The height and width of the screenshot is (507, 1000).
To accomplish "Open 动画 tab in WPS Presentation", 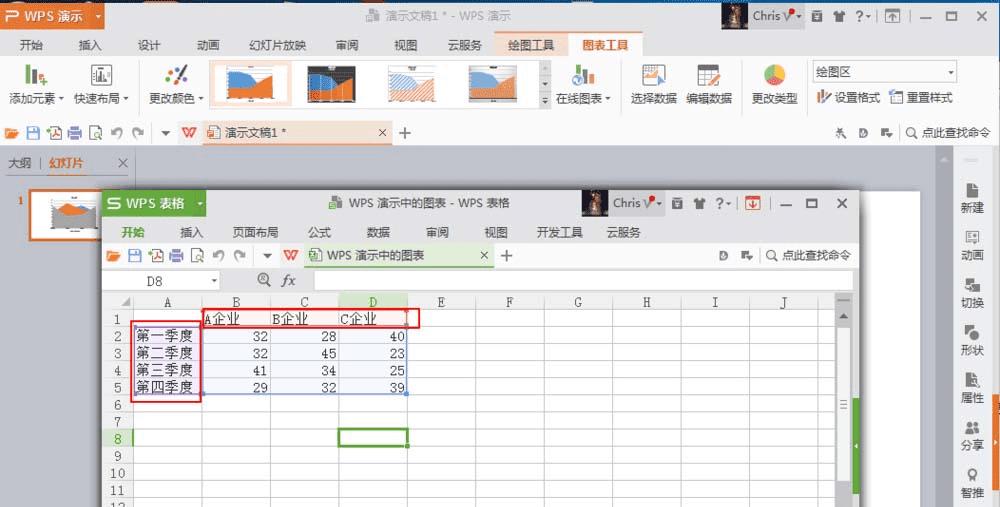I will (208, 45).
